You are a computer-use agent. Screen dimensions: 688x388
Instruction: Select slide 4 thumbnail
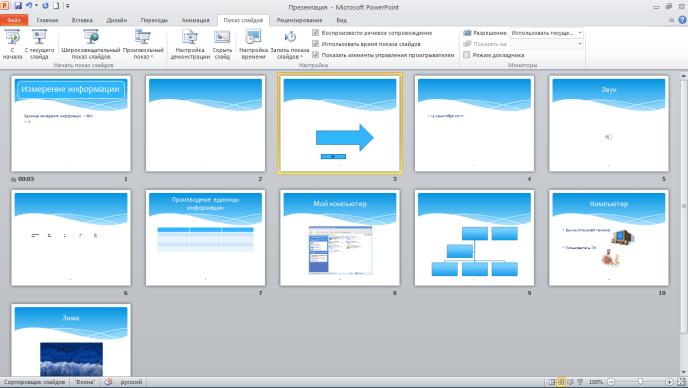(x=474, y=123)
